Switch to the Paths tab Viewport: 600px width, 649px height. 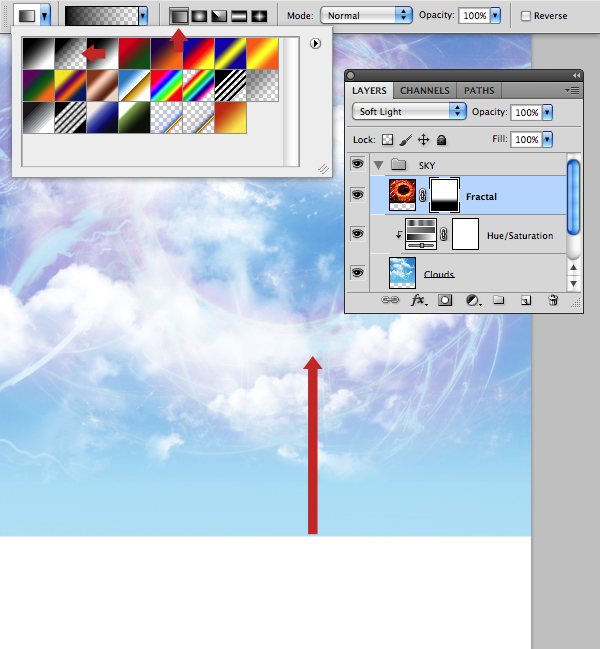(479, 91)
